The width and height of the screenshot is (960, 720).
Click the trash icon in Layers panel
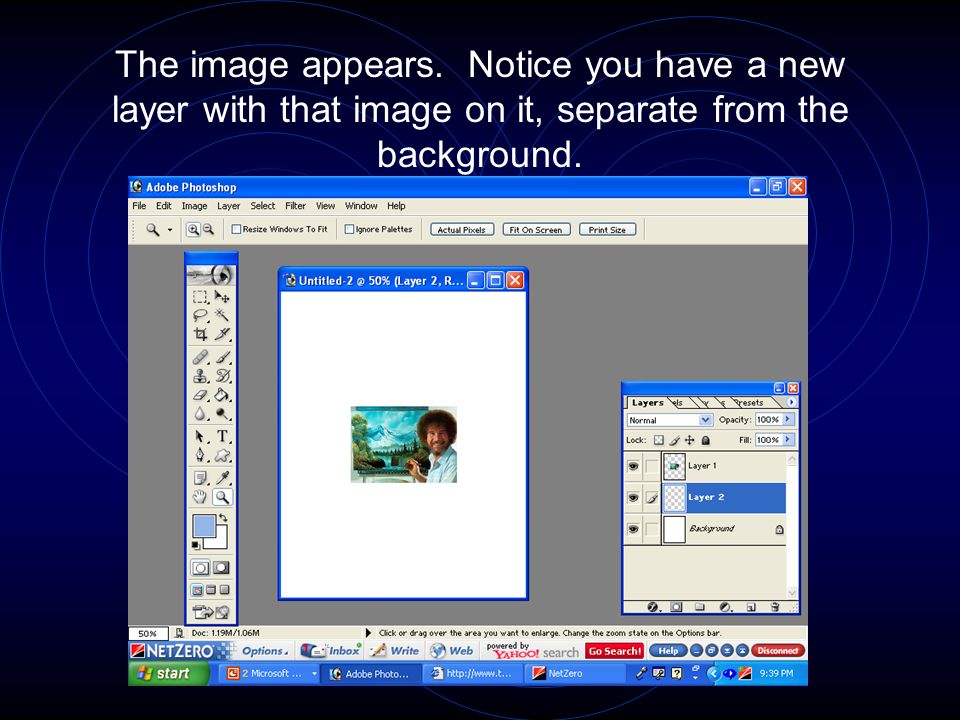click(x=775, y=607)
